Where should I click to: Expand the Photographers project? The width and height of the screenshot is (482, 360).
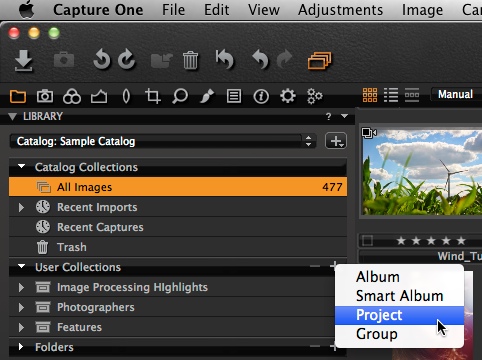[x=21, y=307]
